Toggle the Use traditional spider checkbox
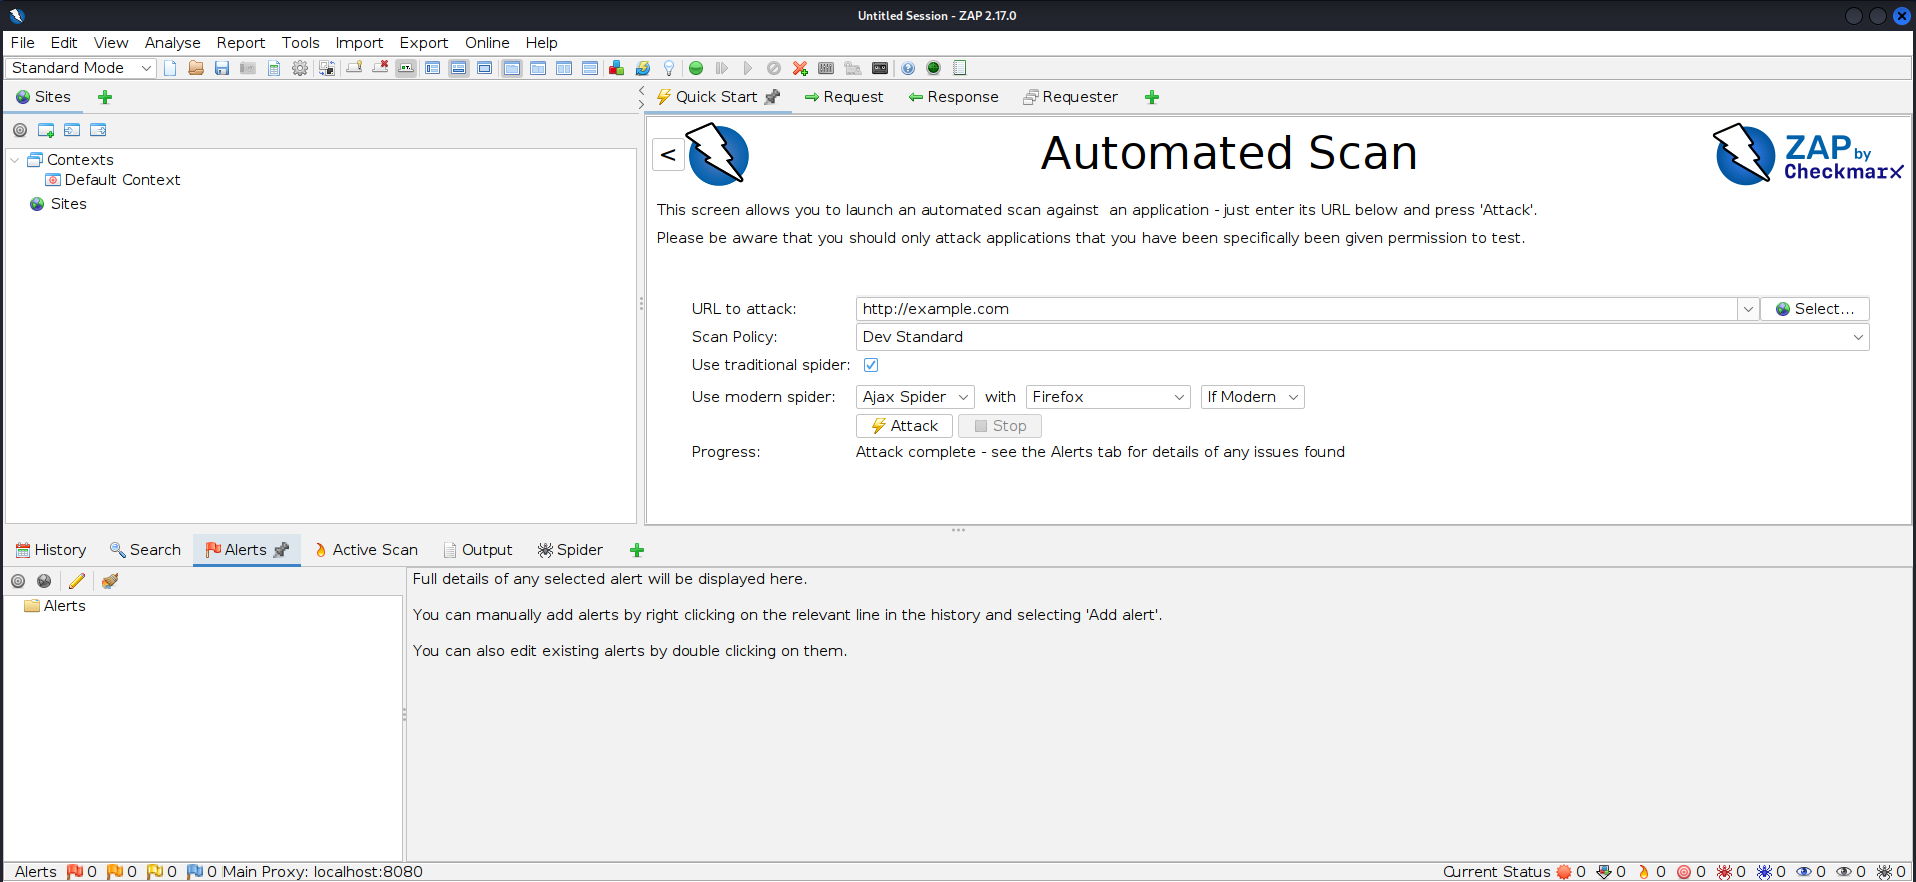The height and width of the screenshot is (882, 1916). 871,365
